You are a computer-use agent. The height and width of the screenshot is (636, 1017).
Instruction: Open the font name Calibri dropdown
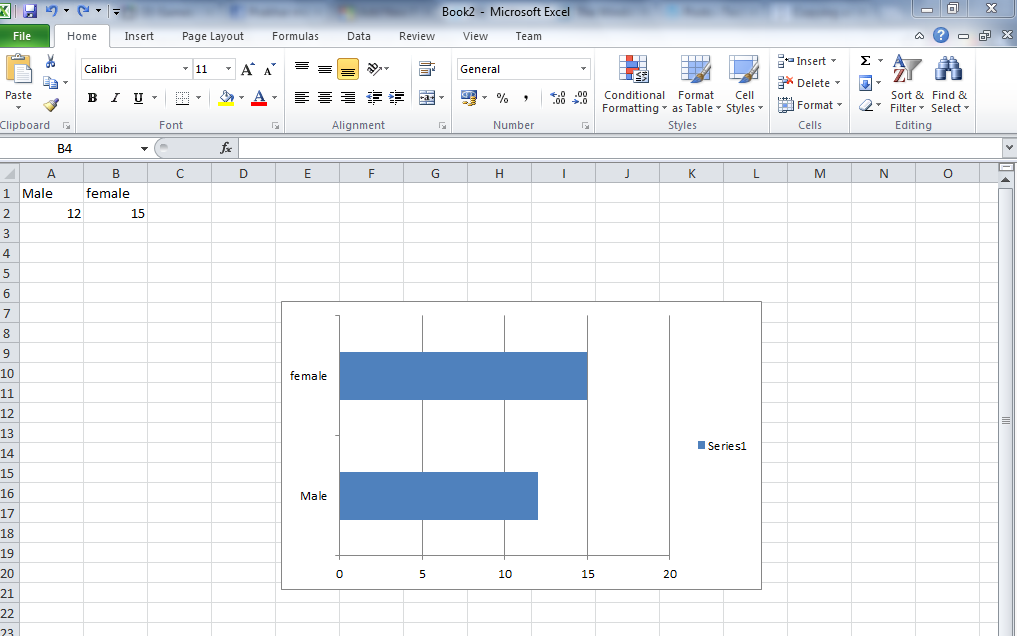point(185,69)
